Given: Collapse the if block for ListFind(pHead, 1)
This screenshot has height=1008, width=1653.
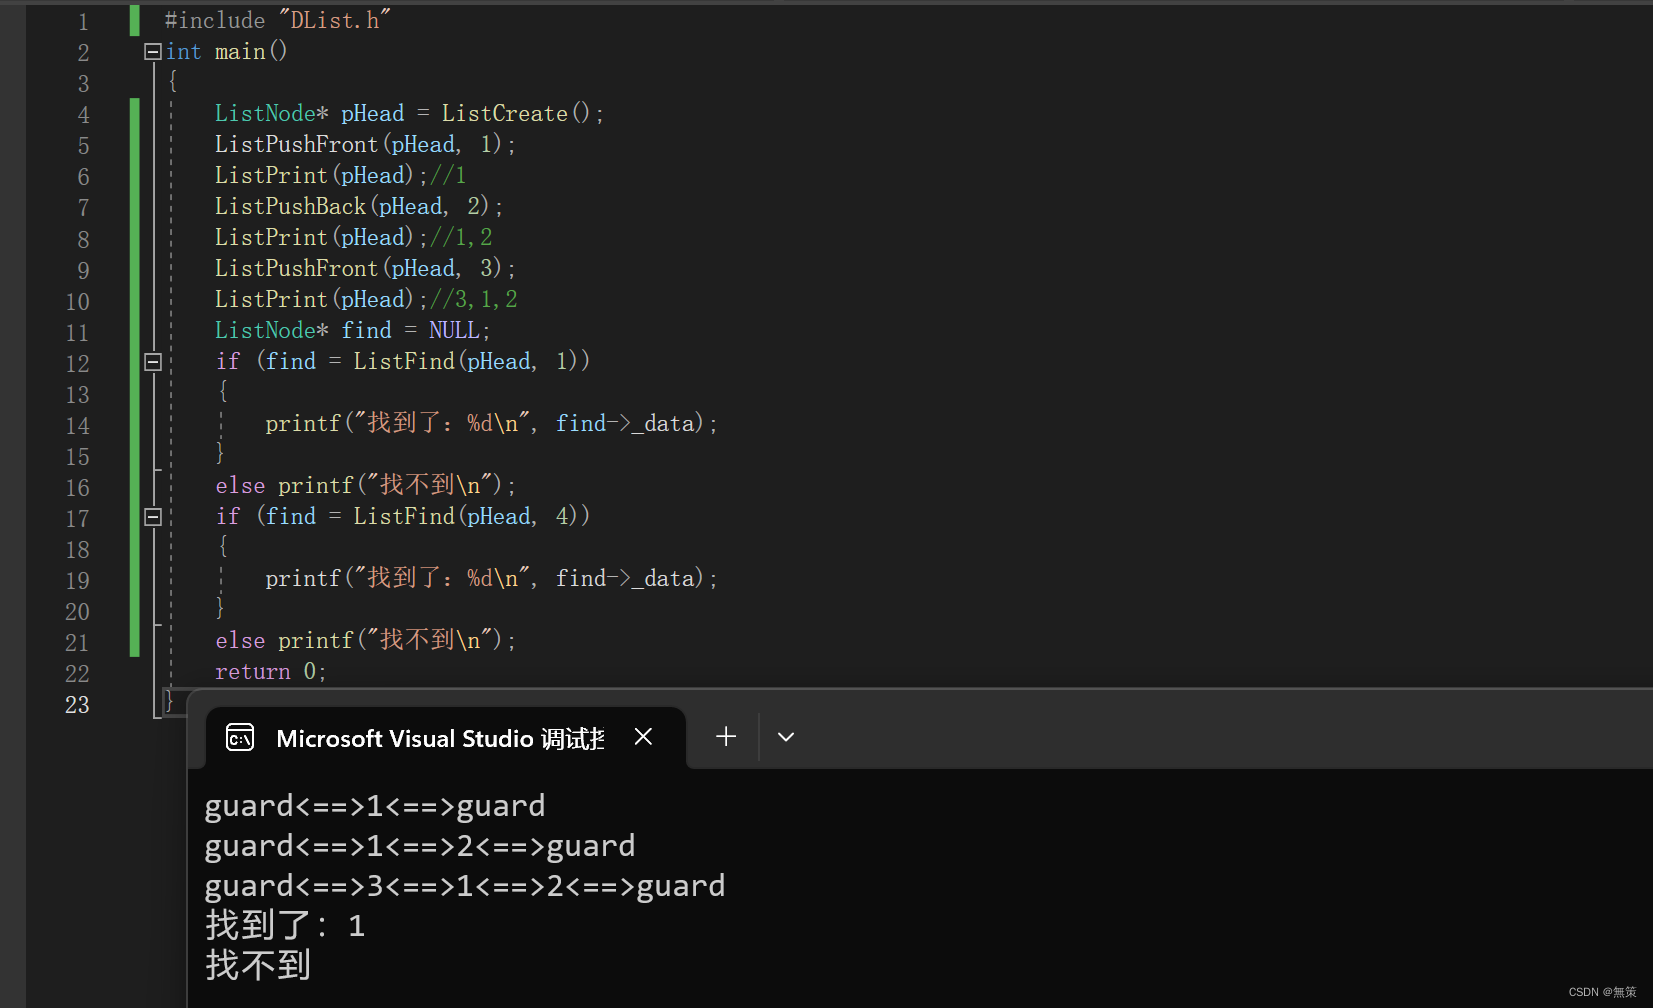Looking at the screenshot, I should click(x=153, y=362).
